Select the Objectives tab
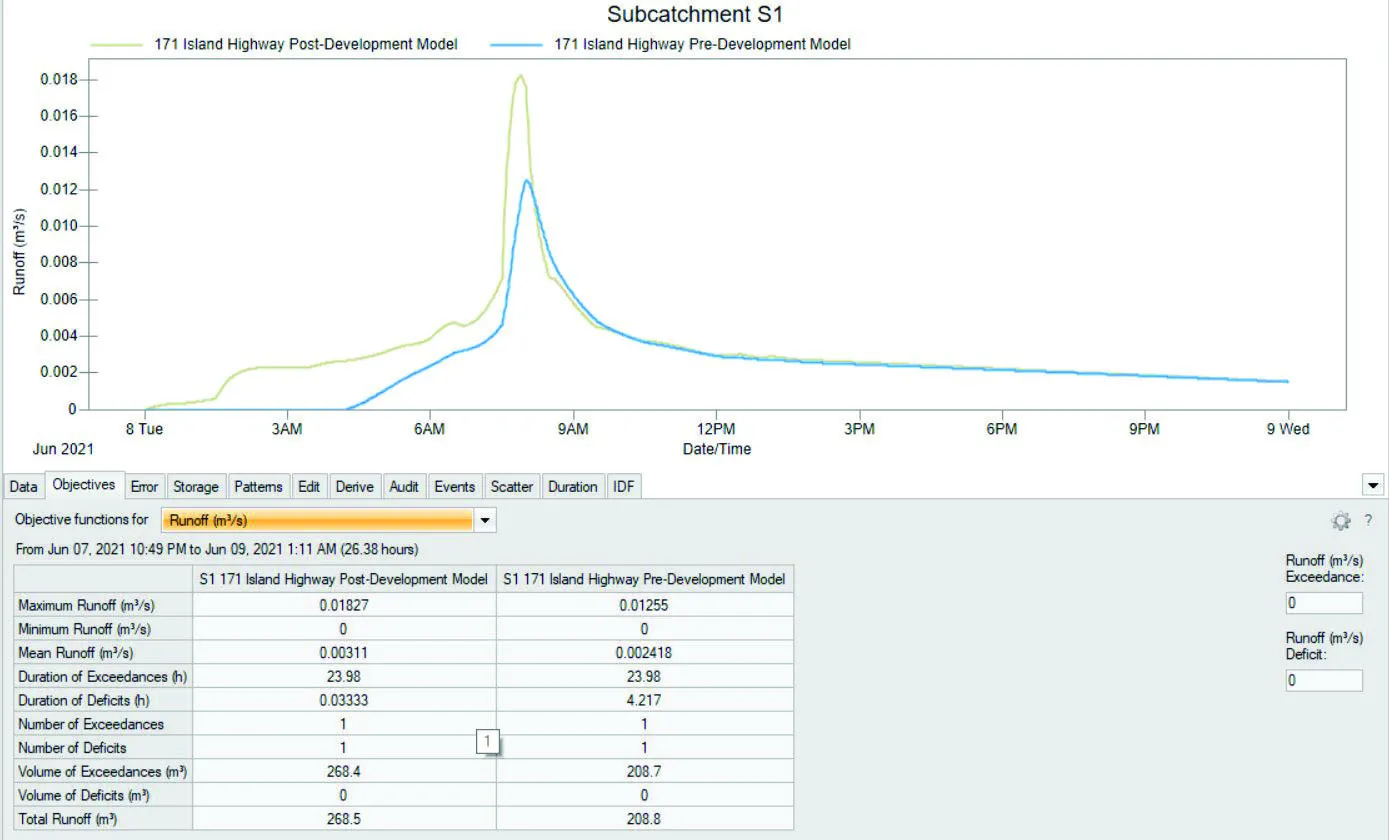 coord(84,485)
